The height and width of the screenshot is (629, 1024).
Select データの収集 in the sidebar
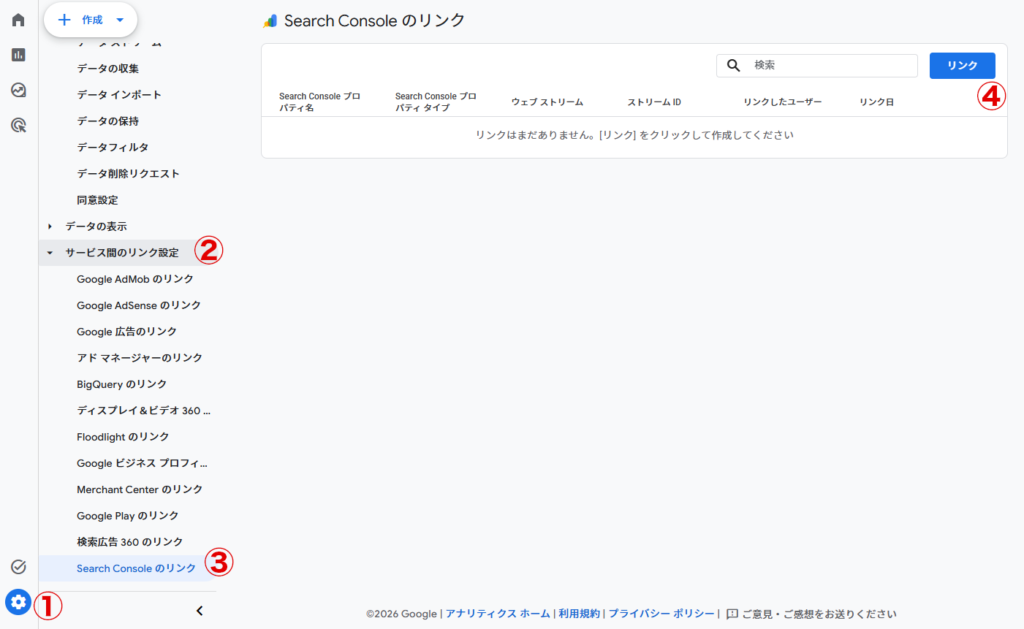click(108, 69)
